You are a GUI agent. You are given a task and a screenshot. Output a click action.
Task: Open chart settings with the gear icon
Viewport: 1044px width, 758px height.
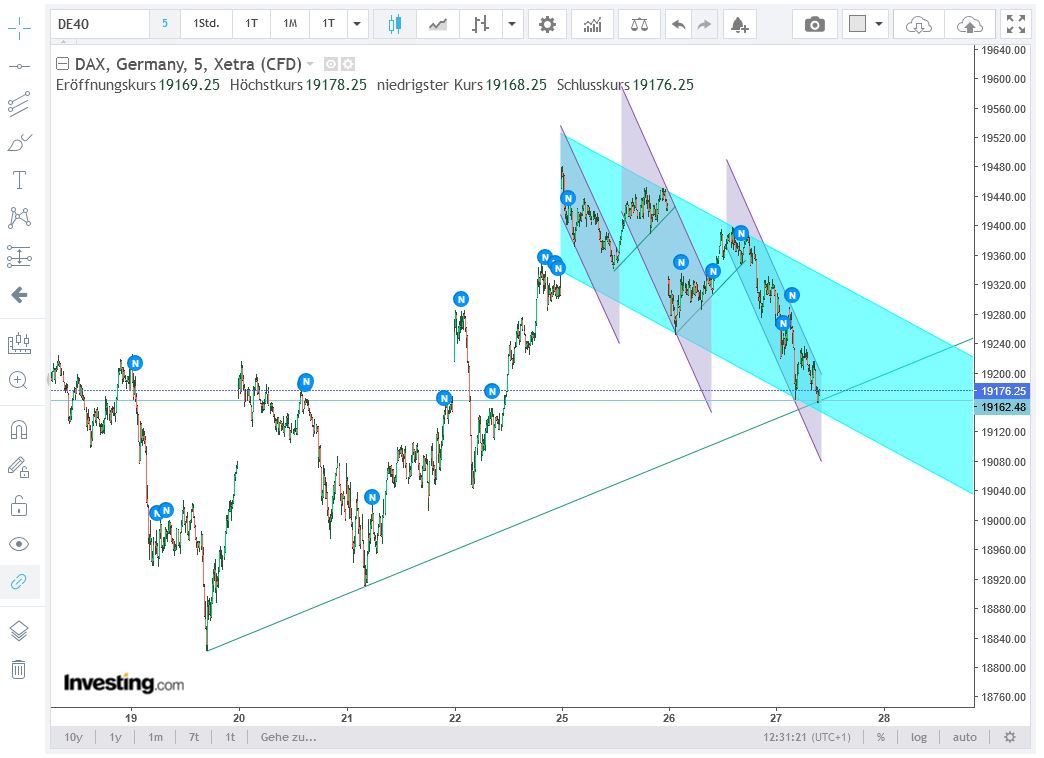[x=547, y=22]
